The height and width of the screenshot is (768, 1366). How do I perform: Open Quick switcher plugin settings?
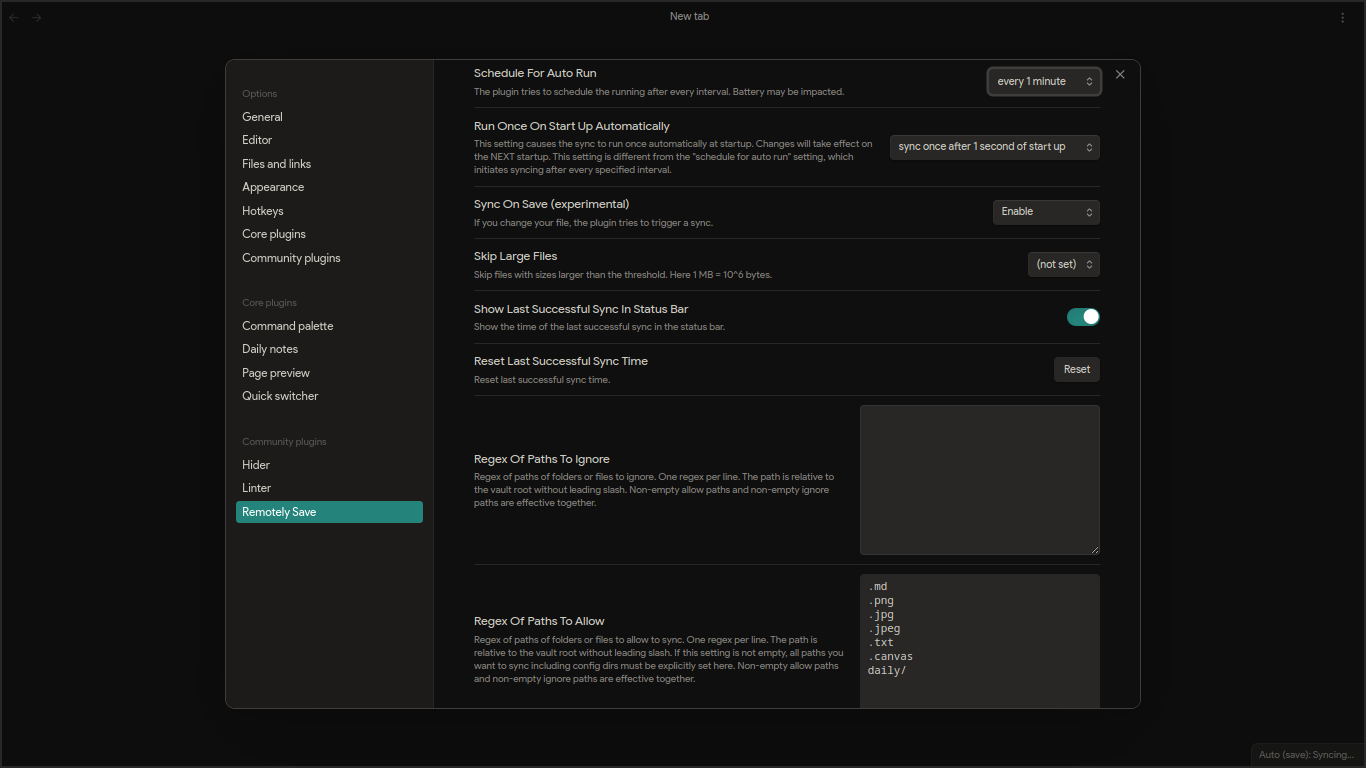(329, 396)
